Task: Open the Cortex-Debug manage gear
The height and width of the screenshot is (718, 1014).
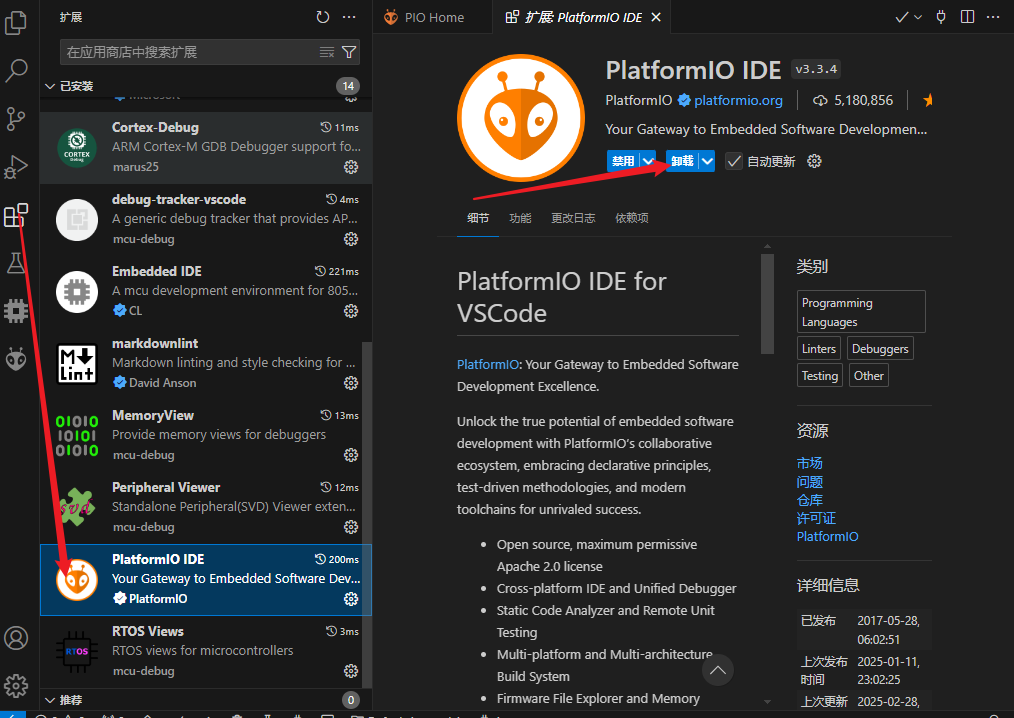Action: point(351,167)
